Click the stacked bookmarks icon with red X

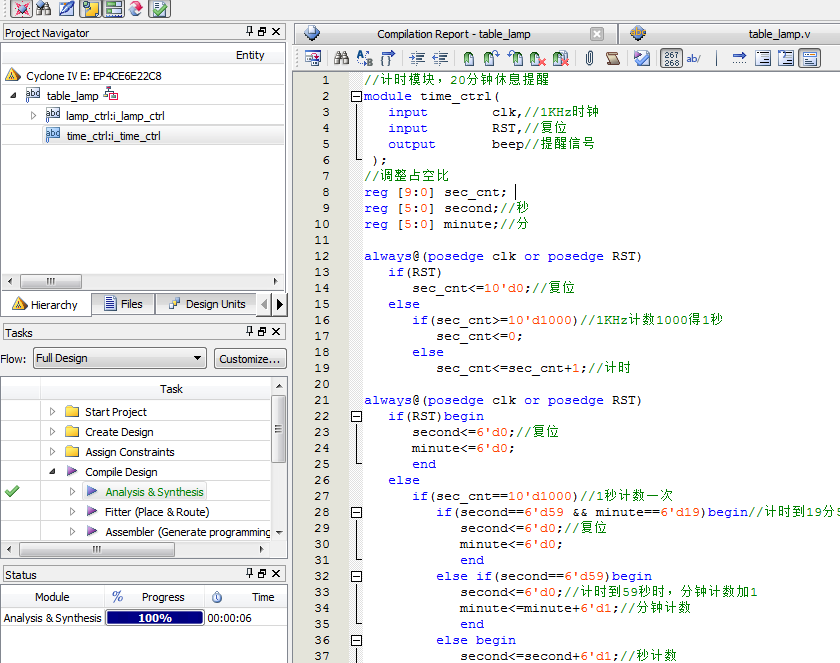pyautogui.click(x=560, y=58)
